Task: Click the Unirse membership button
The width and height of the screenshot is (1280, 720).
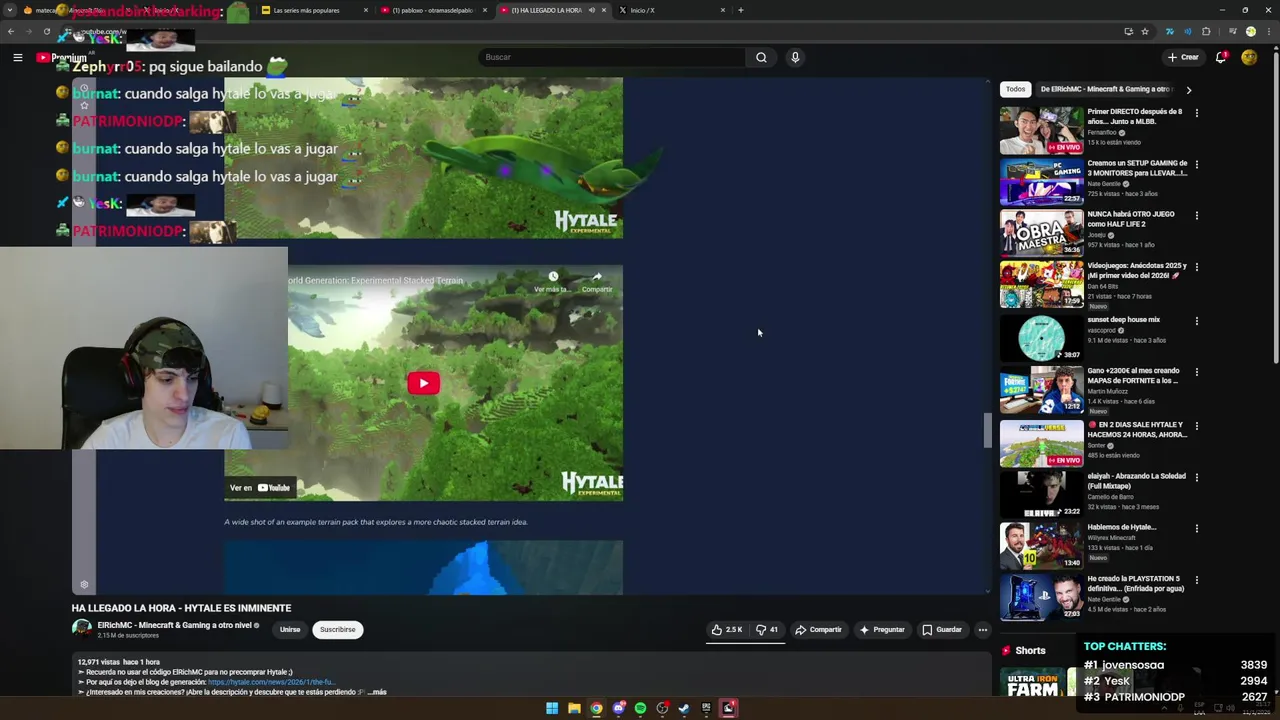Action: [x=290, y=630]
